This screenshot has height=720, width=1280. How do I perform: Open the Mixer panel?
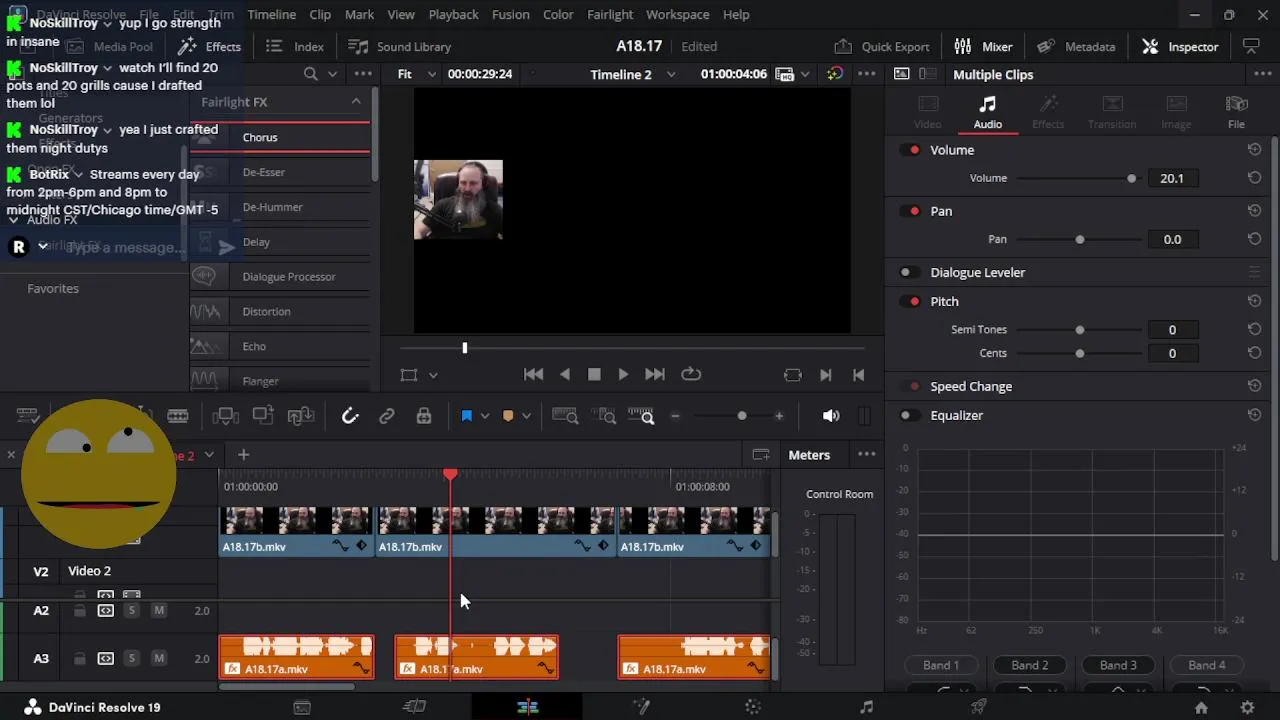click(x=983, y=46)
